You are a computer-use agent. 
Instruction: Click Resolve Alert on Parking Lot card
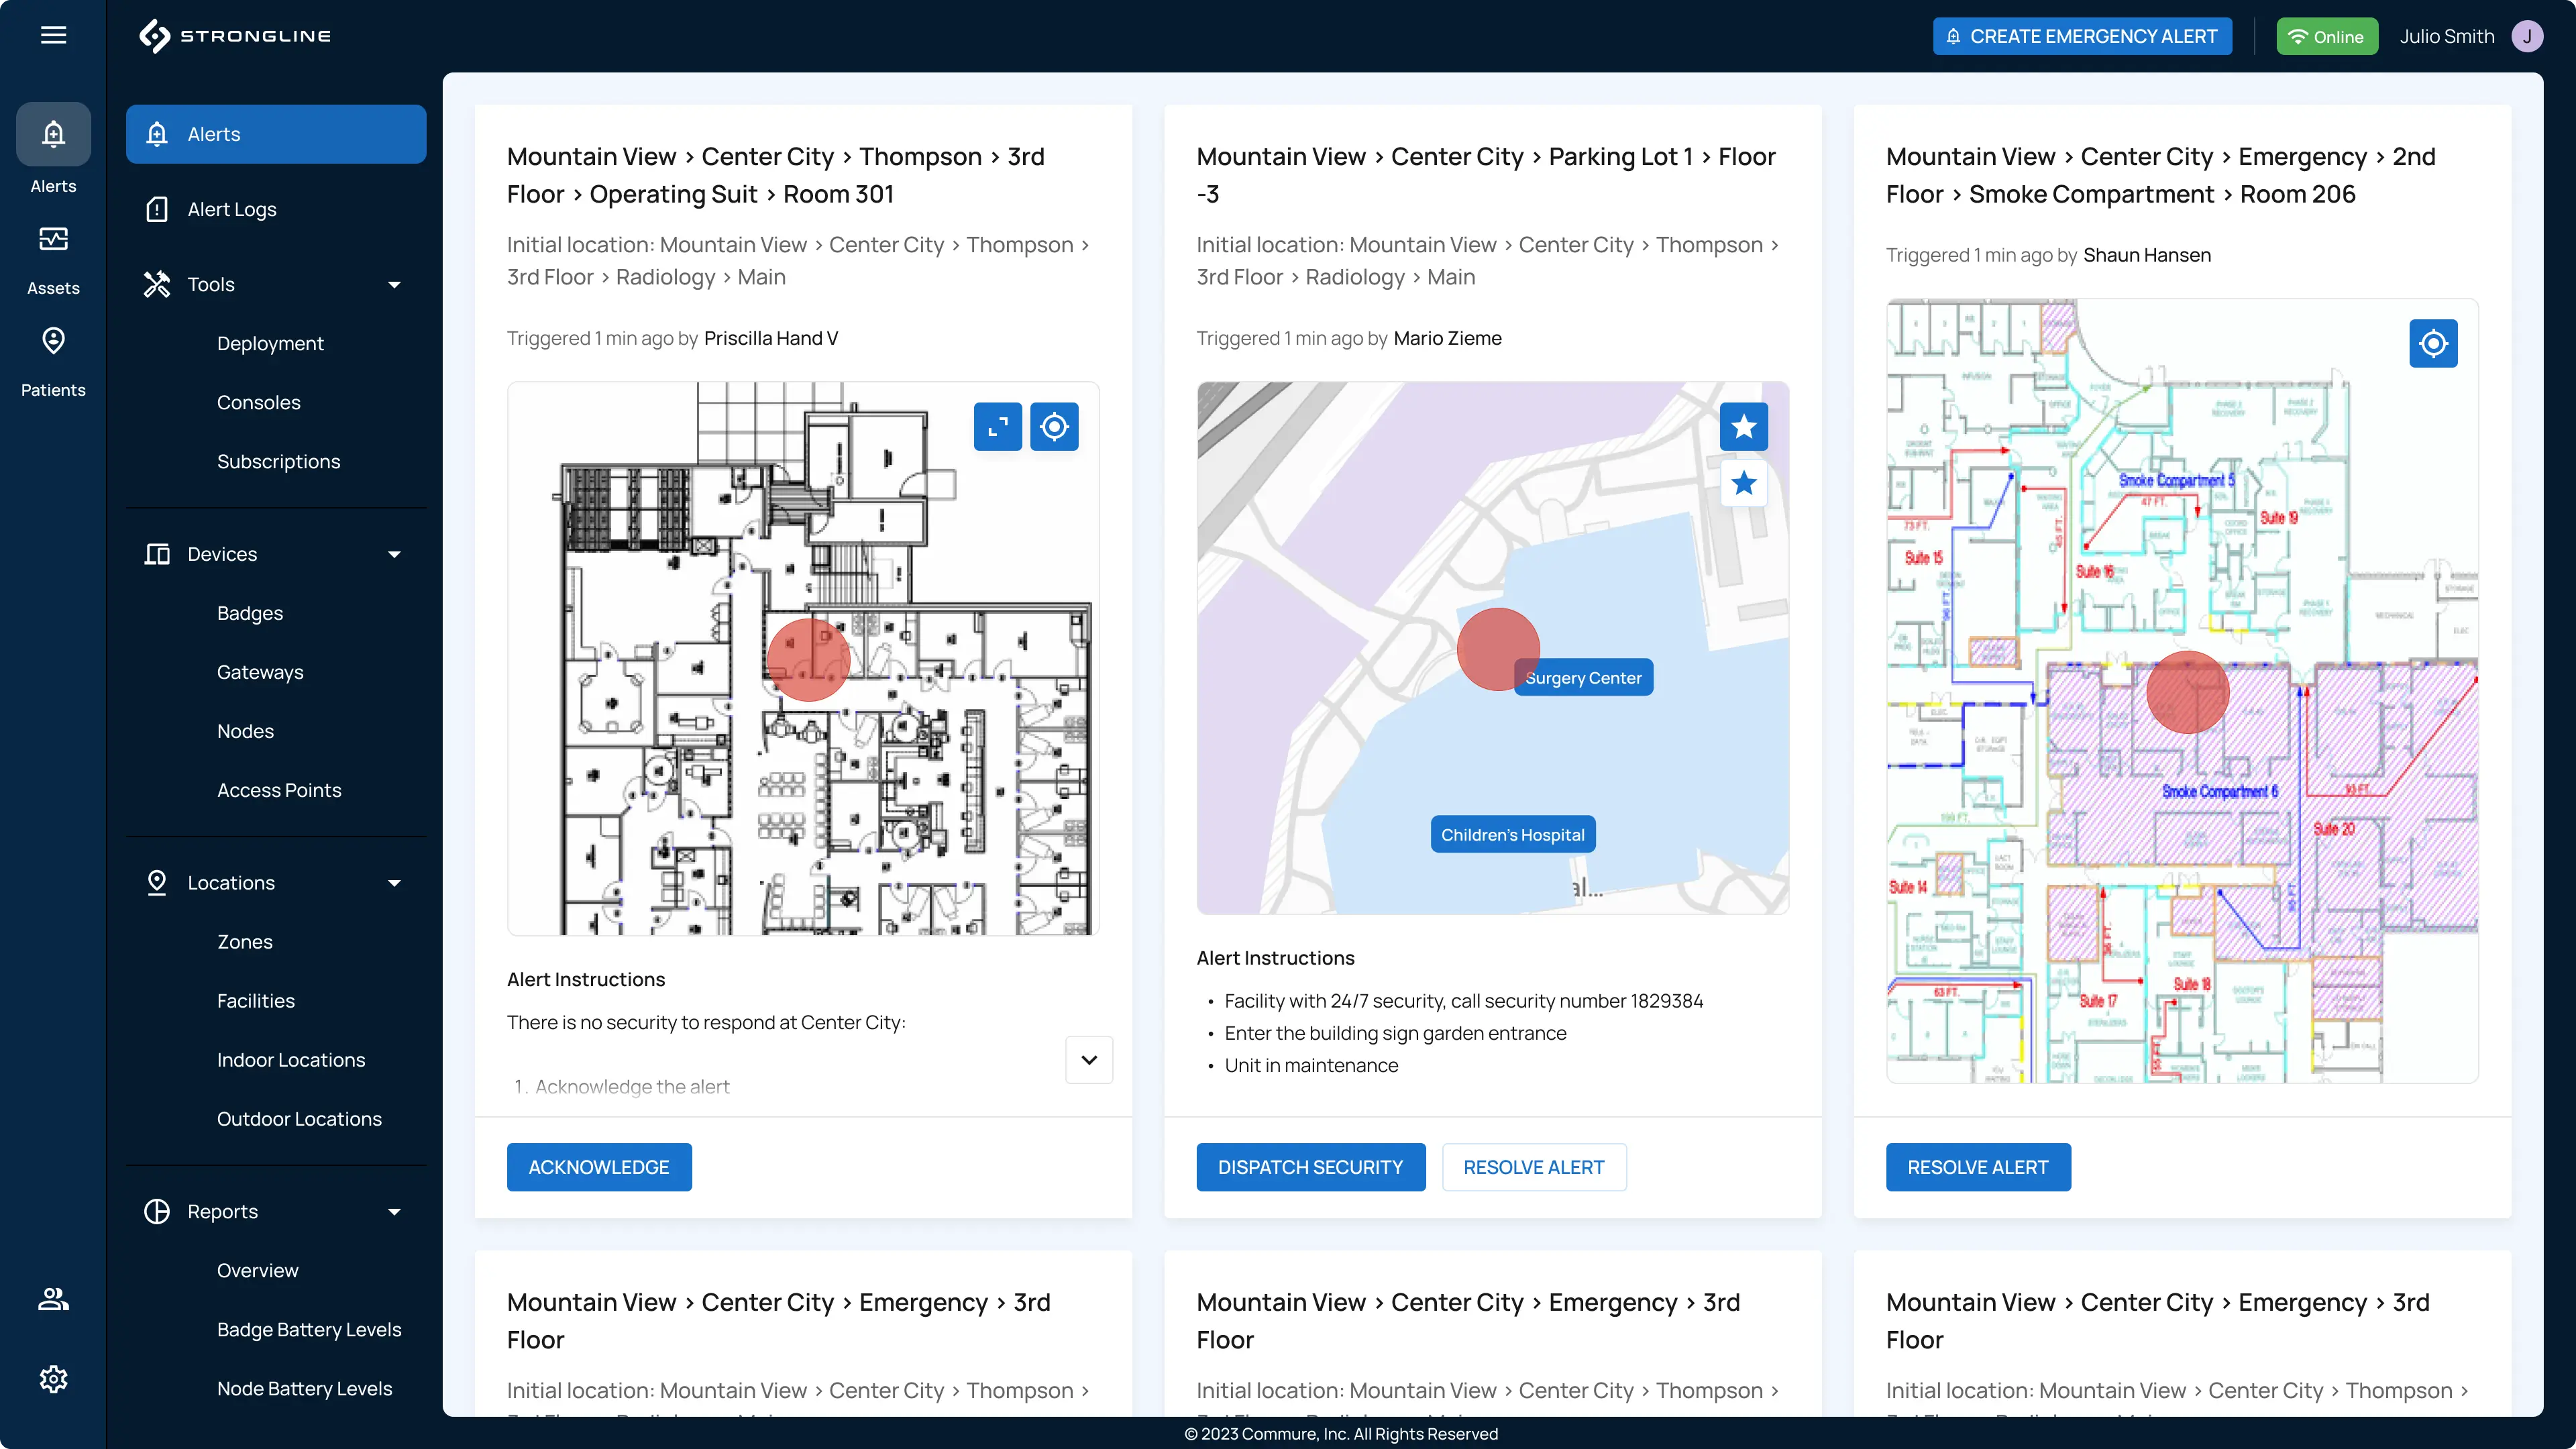pos(1533,1167)
